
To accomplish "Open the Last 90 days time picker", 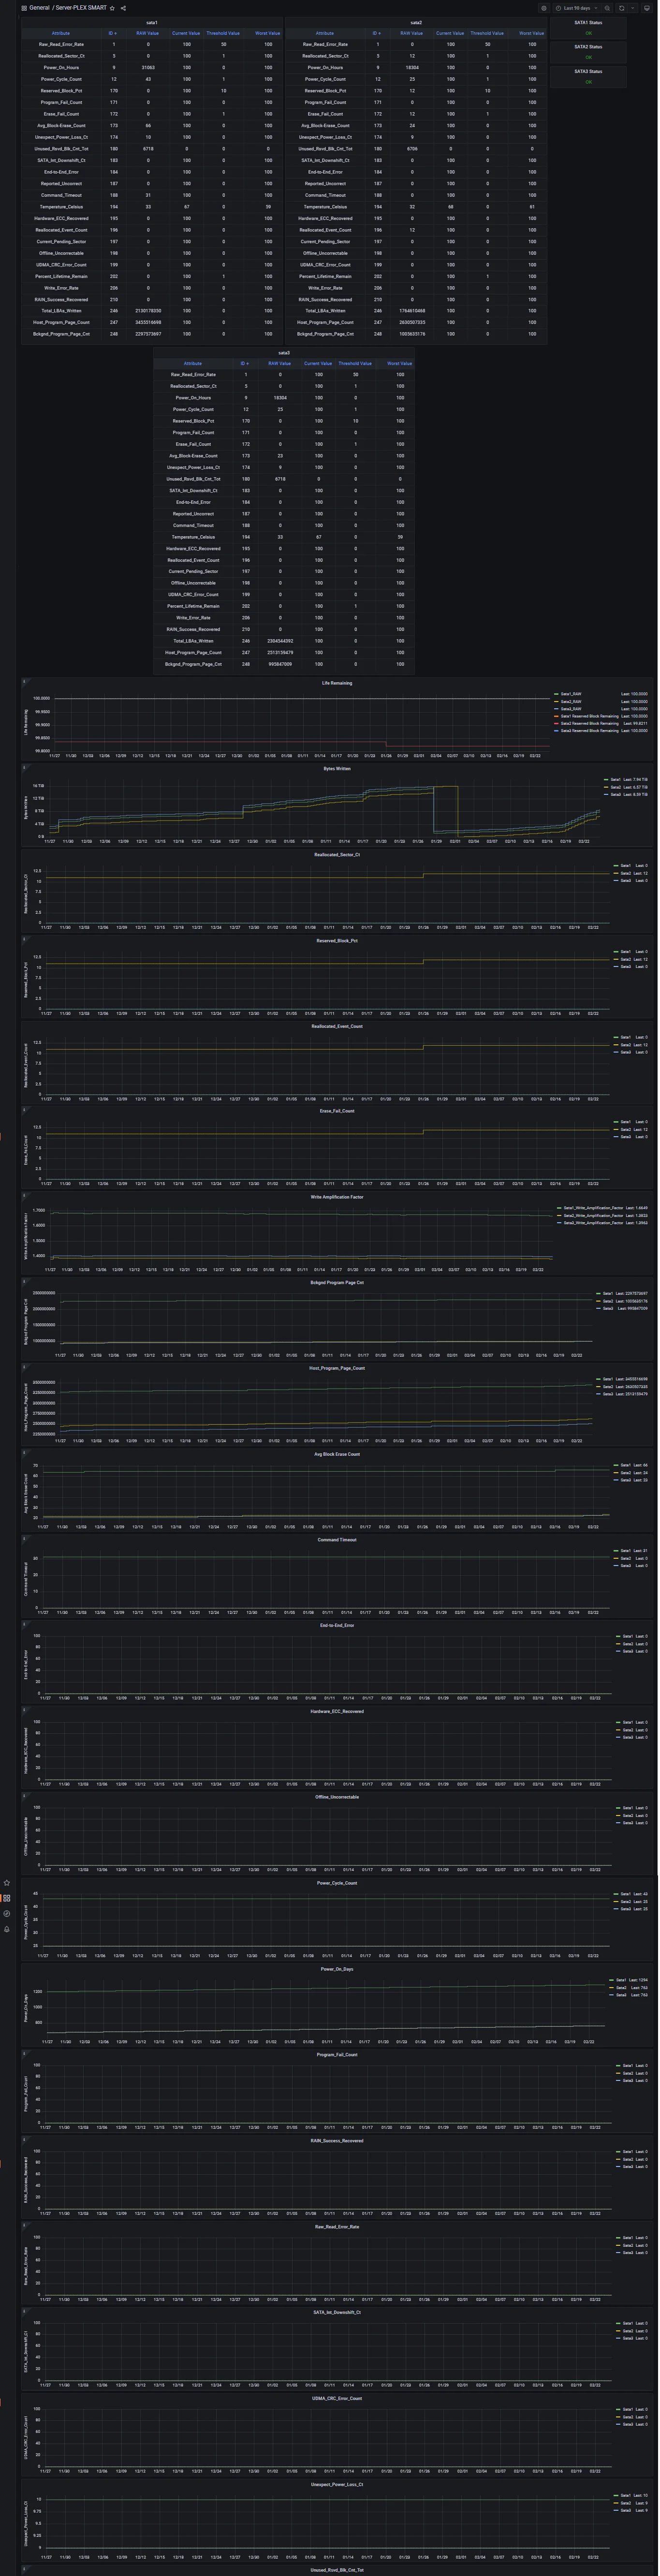I will pos(577,8).
